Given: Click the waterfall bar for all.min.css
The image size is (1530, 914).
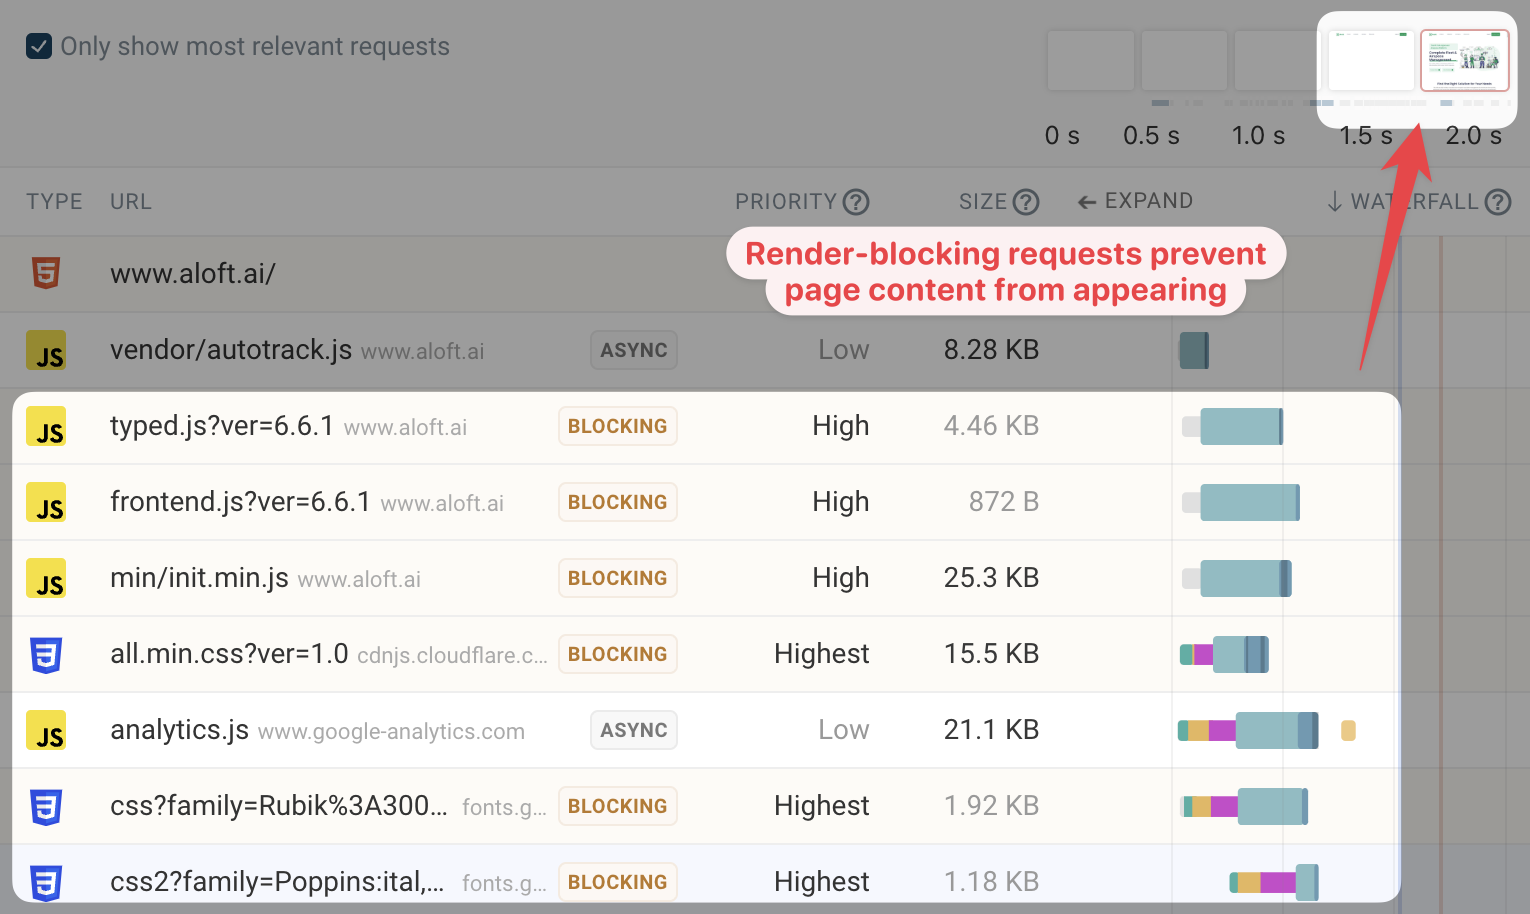Looking at the screenshot, I should (1225, 654).
